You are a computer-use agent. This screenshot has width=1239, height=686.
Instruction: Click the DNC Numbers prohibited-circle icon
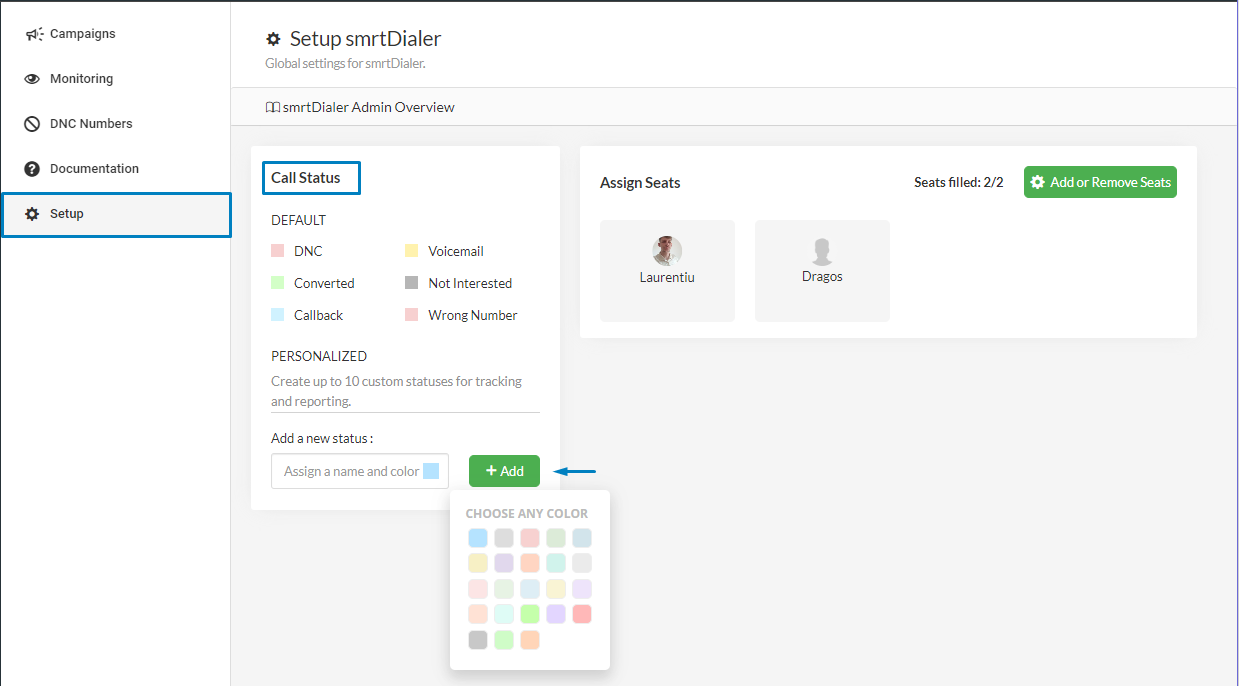(x=32, y=124)
